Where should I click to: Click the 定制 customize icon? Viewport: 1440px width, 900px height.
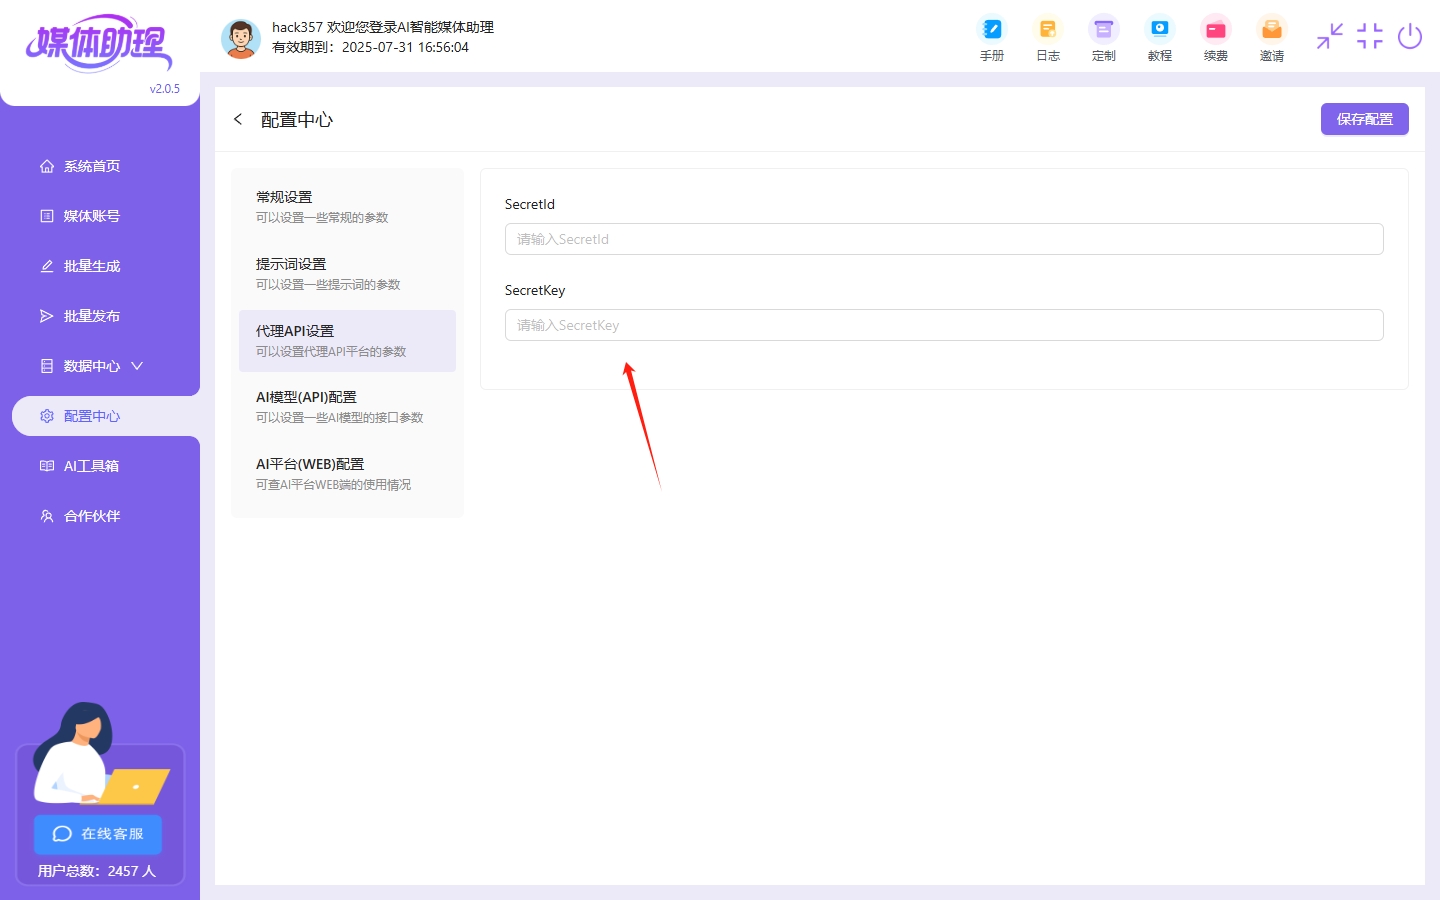(x=1103, y=37)
